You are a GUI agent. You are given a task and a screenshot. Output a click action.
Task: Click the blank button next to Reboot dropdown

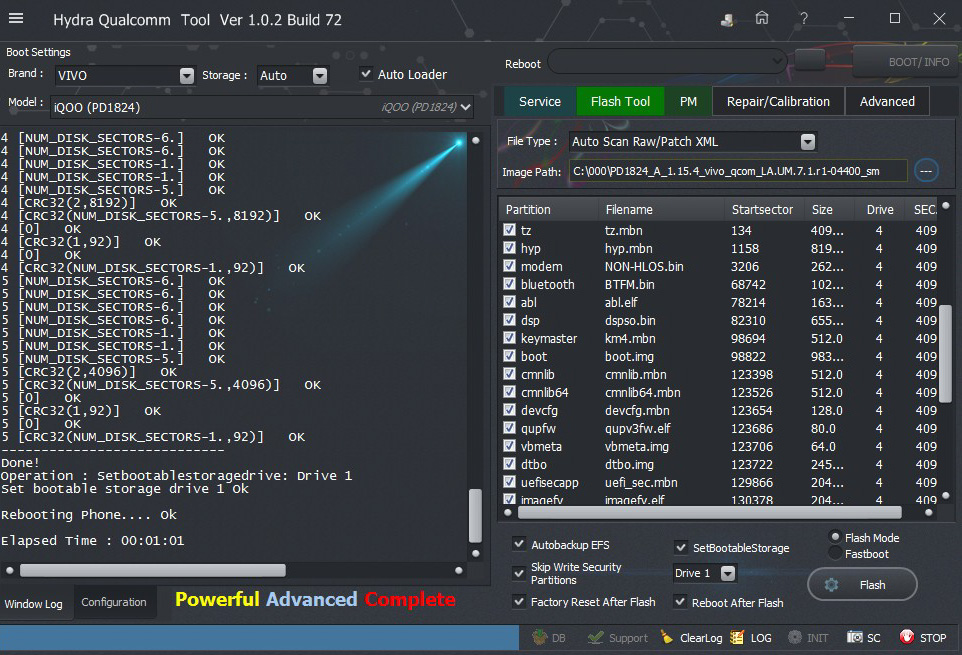pyautogui.click(x=810, y=60)
